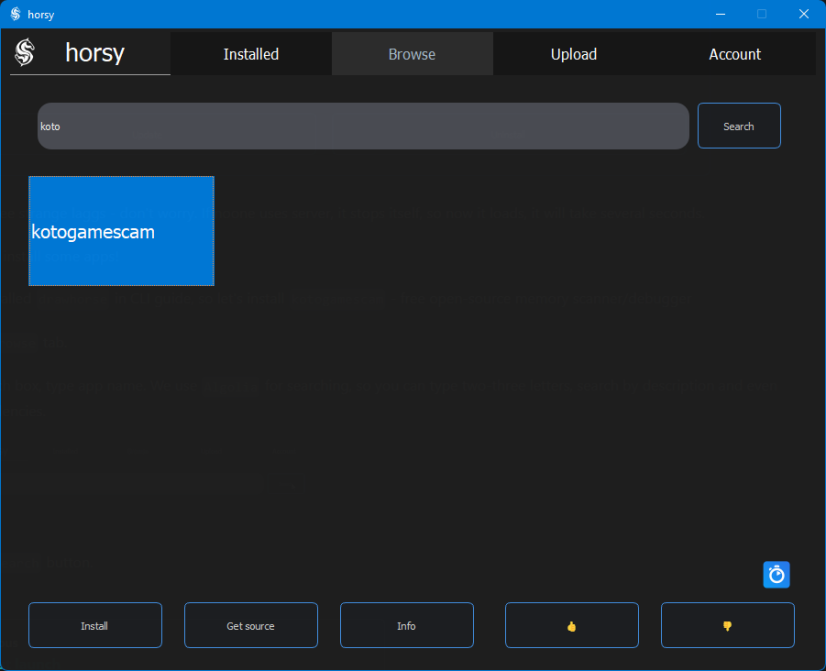Screen dimensions: 826x671
Task: Dislike the package with thumbs down
Action: [727, 625]
